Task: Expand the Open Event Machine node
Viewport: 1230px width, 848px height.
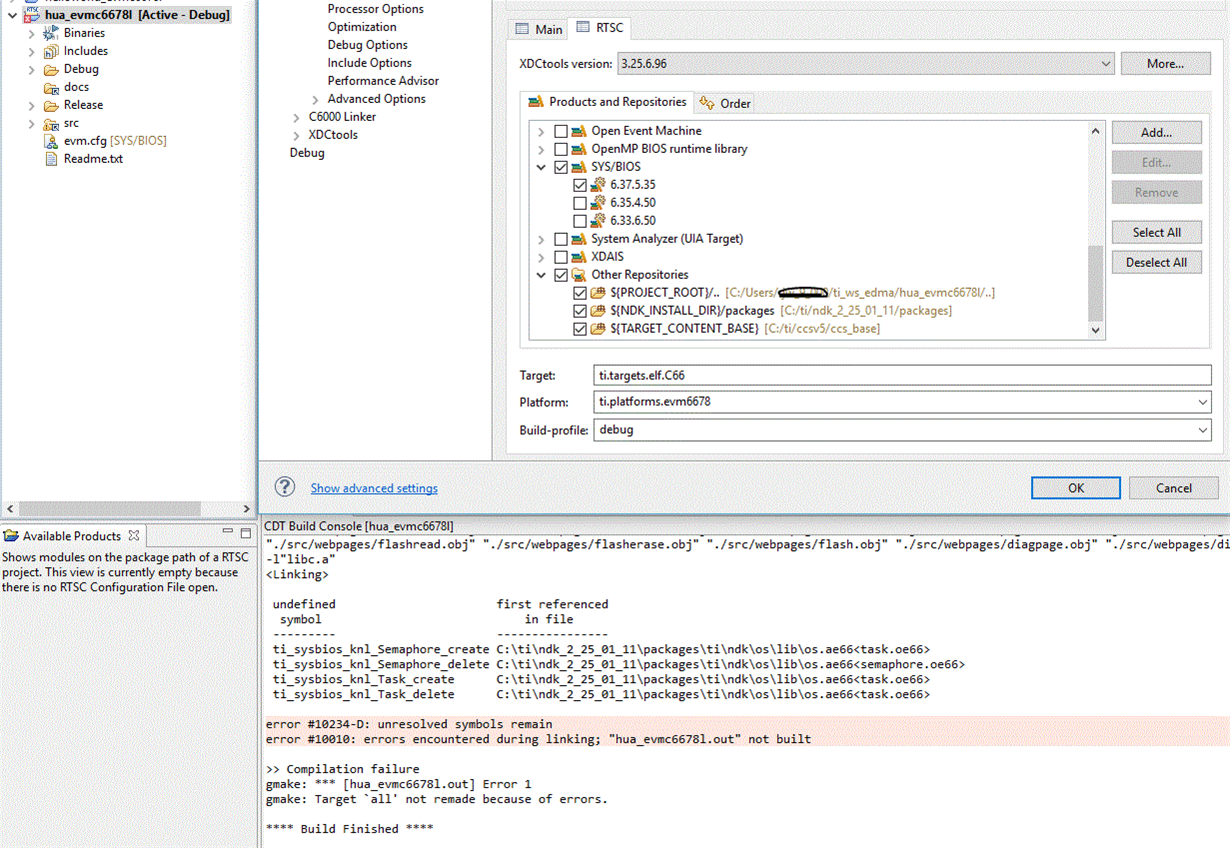Action: (542, 131)
